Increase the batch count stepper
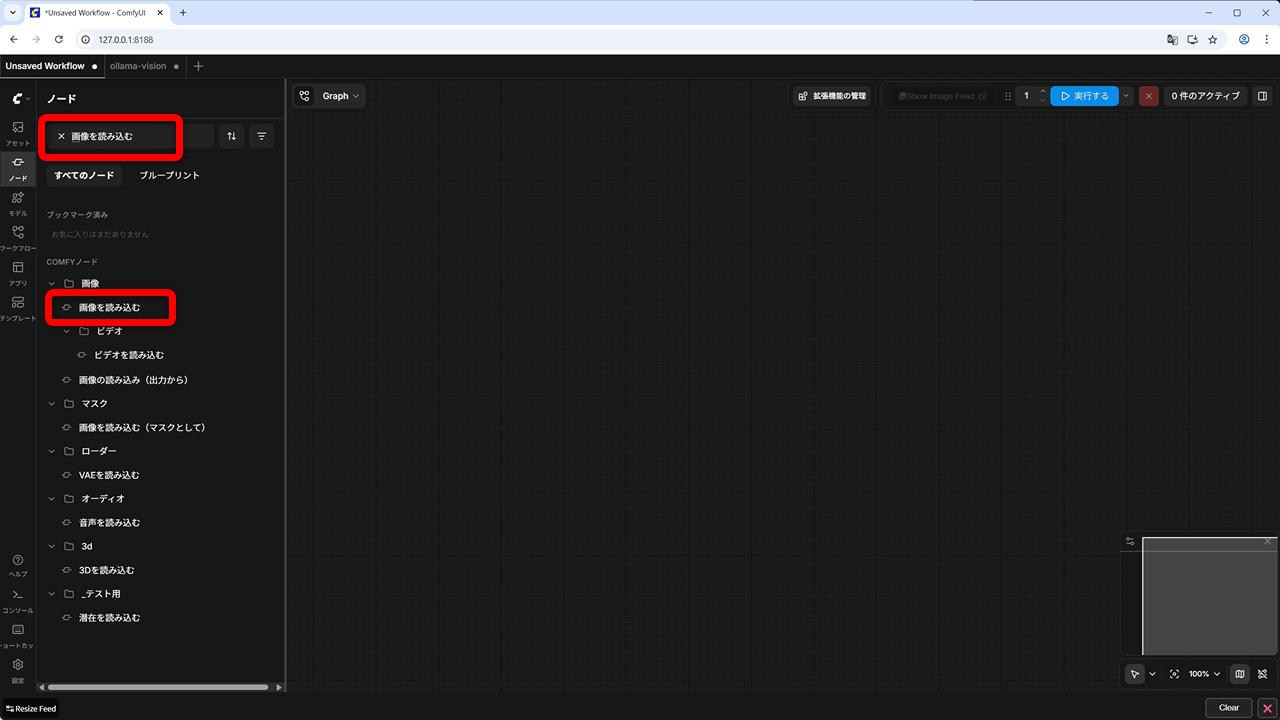Screen dimensions: 1280x720 click(1043, 92)
